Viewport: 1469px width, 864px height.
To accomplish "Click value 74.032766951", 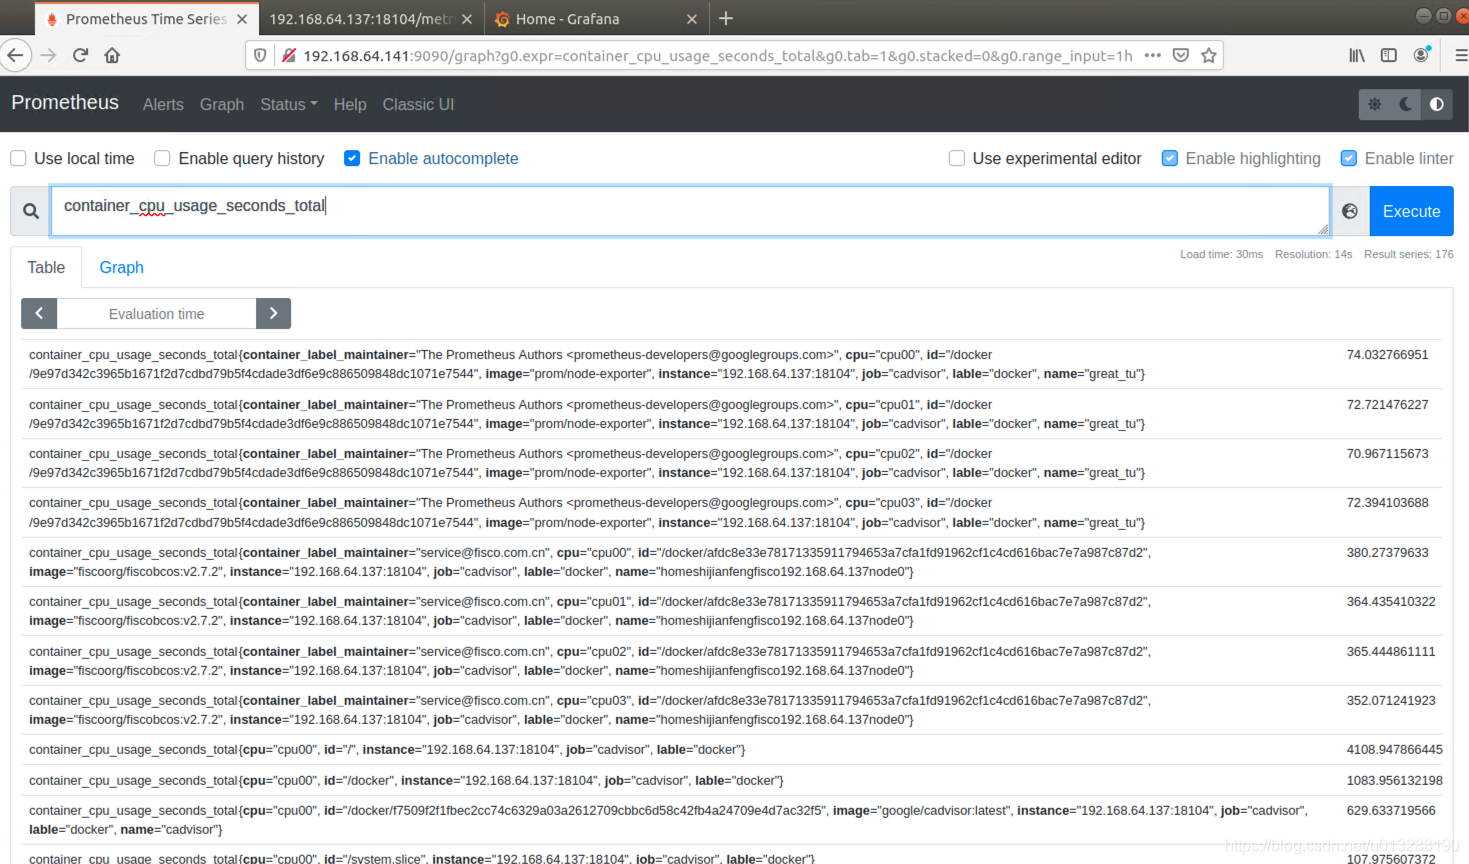I will (x=1387, y=354).
